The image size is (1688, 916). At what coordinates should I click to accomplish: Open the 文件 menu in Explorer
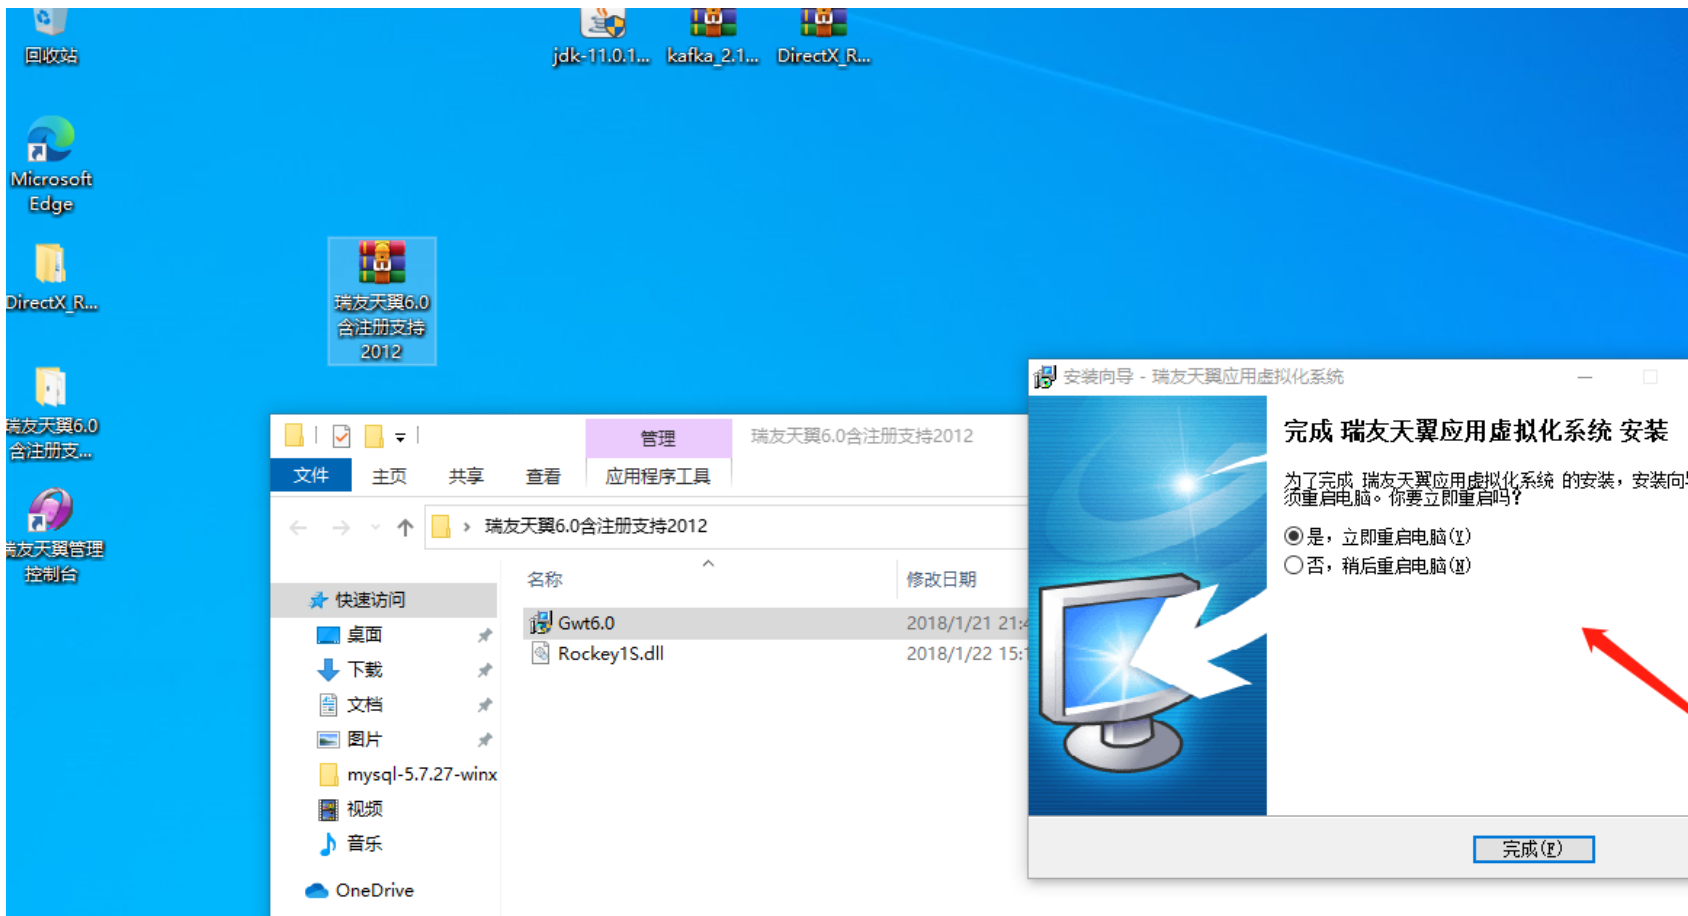tap(311, 475)
